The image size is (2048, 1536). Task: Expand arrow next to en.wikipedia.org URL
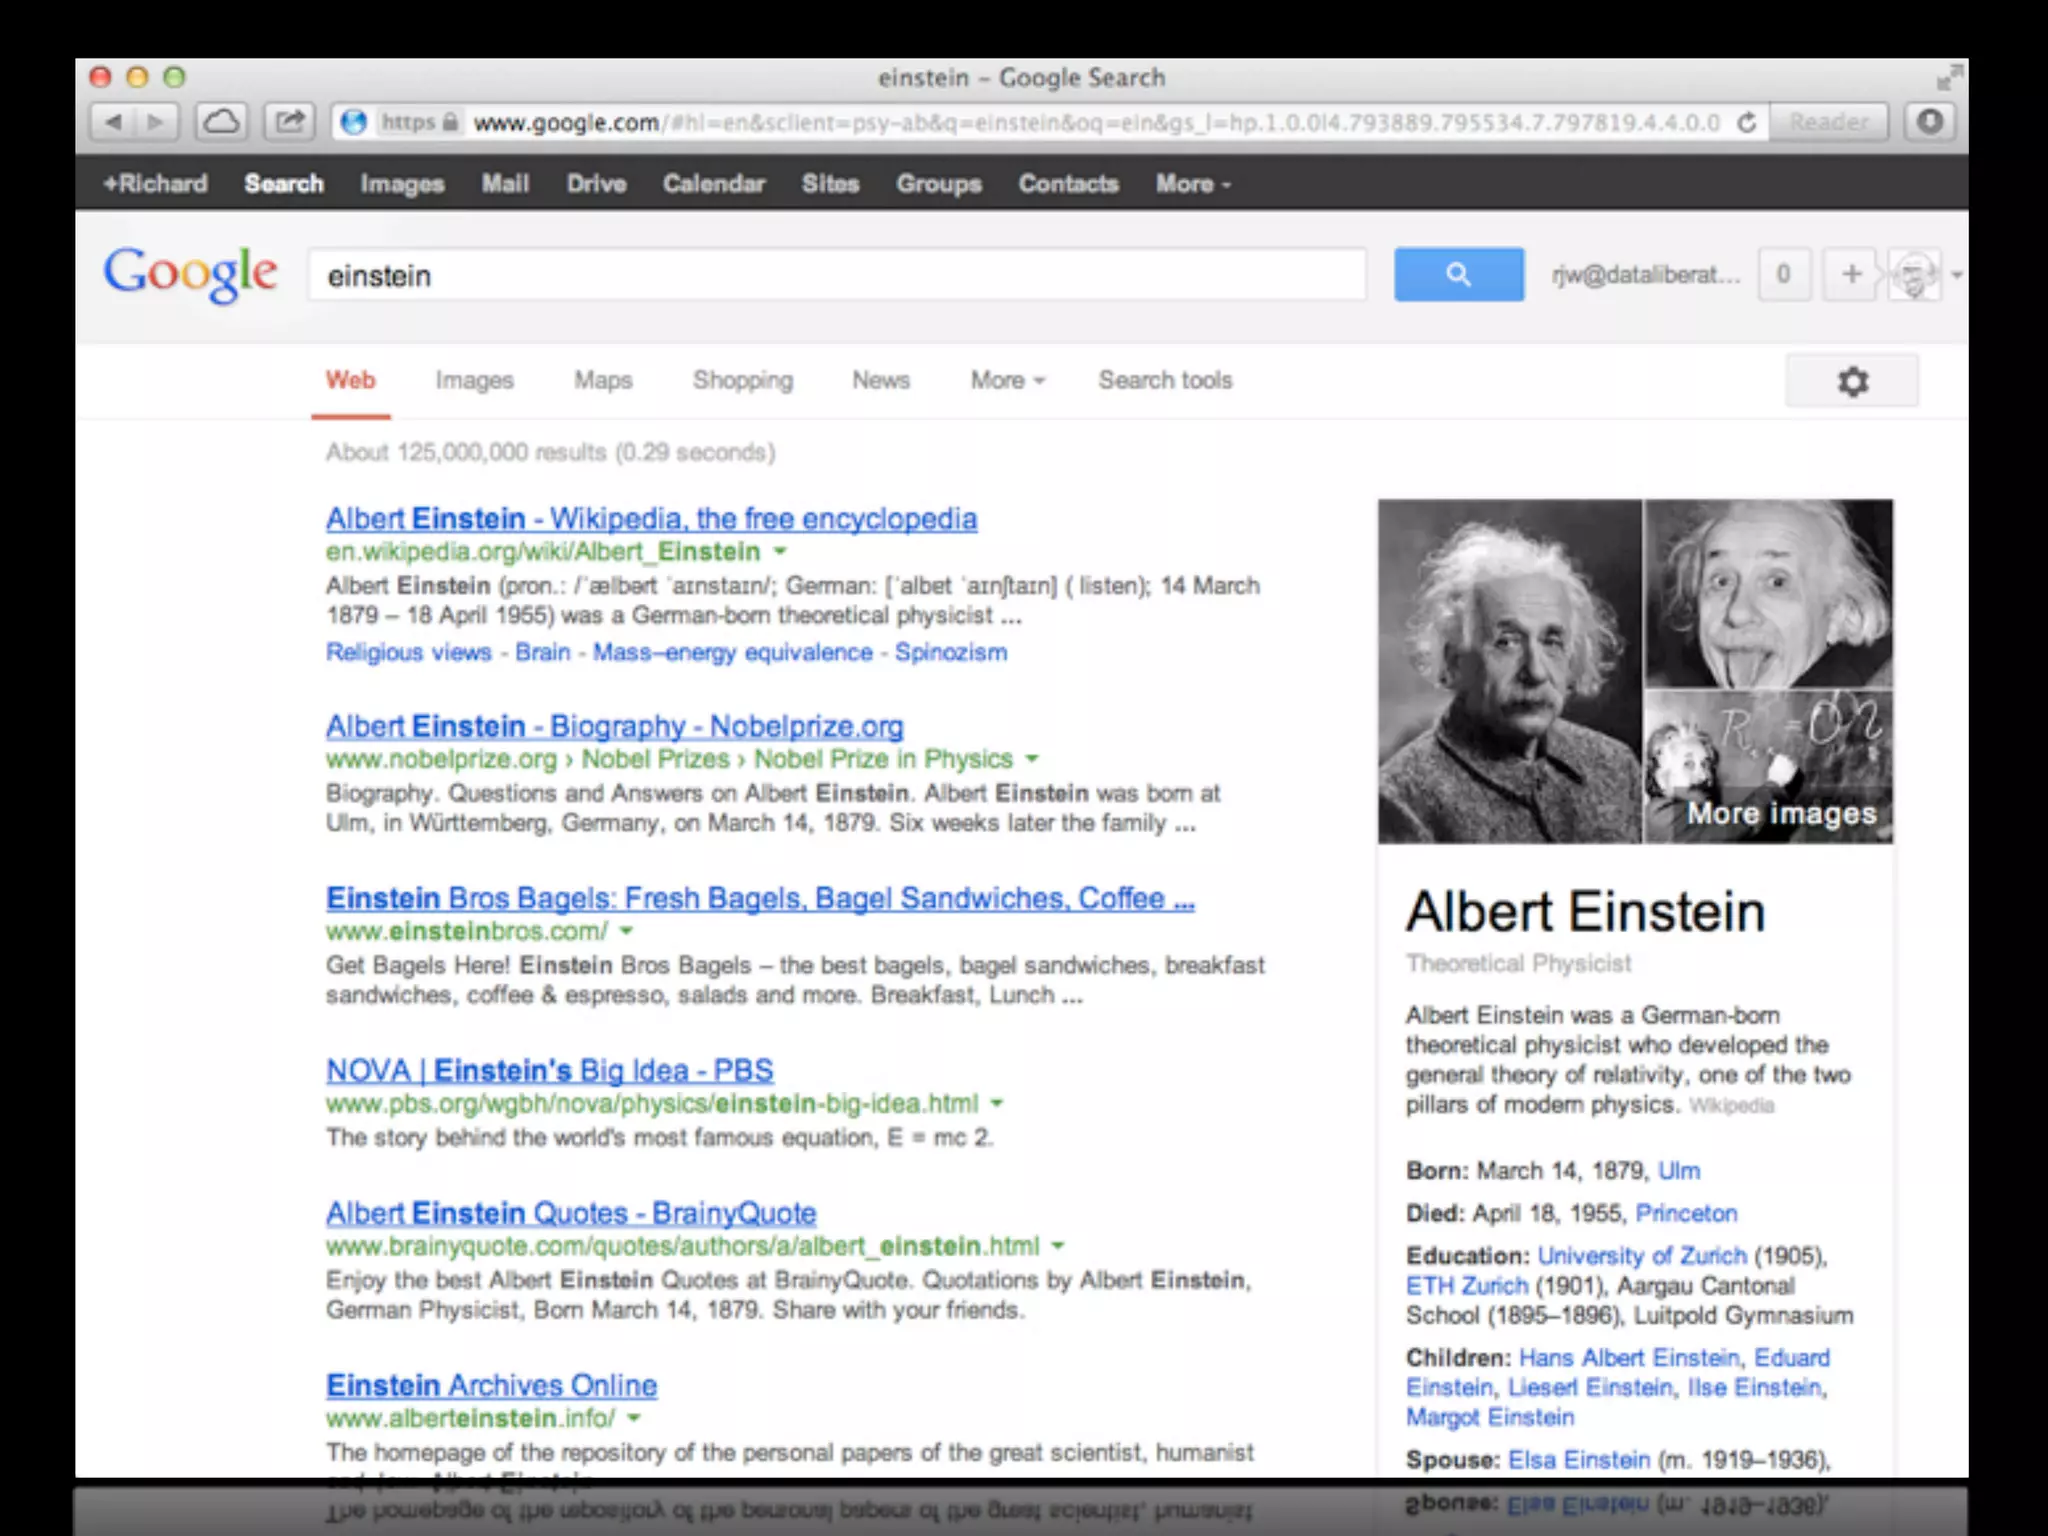tap(780, 552)
